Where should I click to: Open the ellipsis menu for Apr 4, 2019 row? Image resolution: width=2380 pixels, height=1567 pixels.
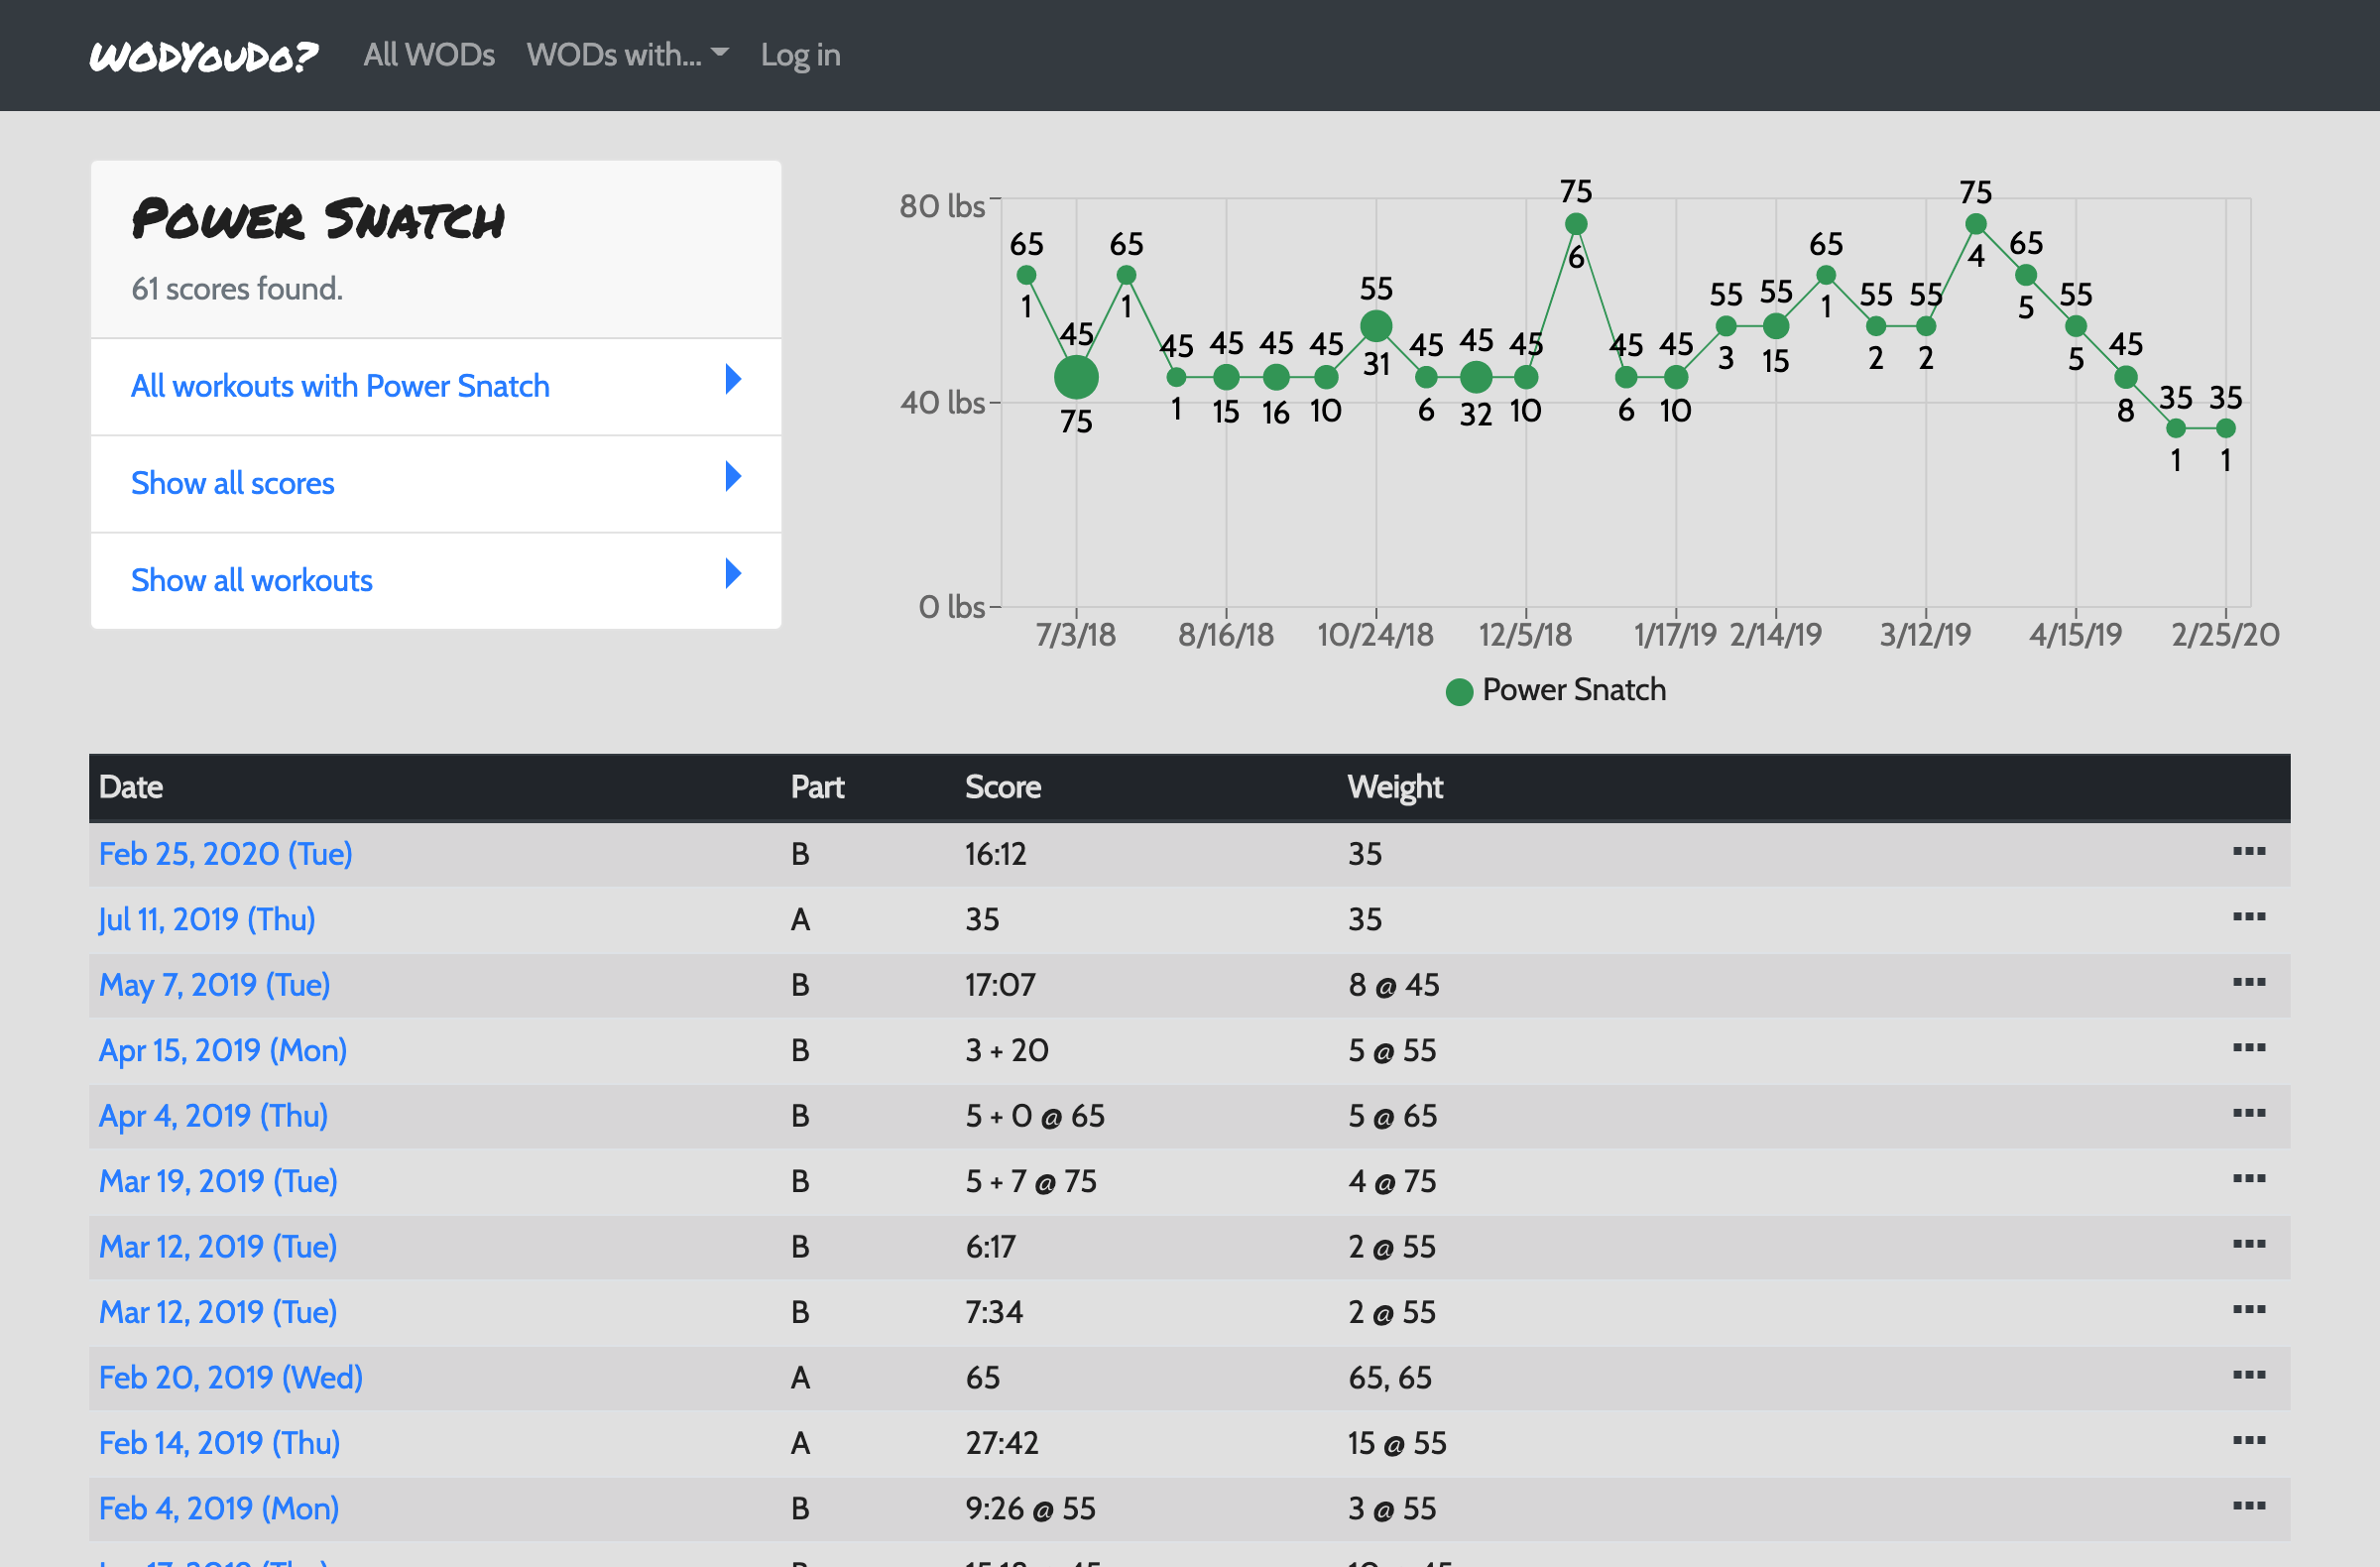(2249, 1113)
